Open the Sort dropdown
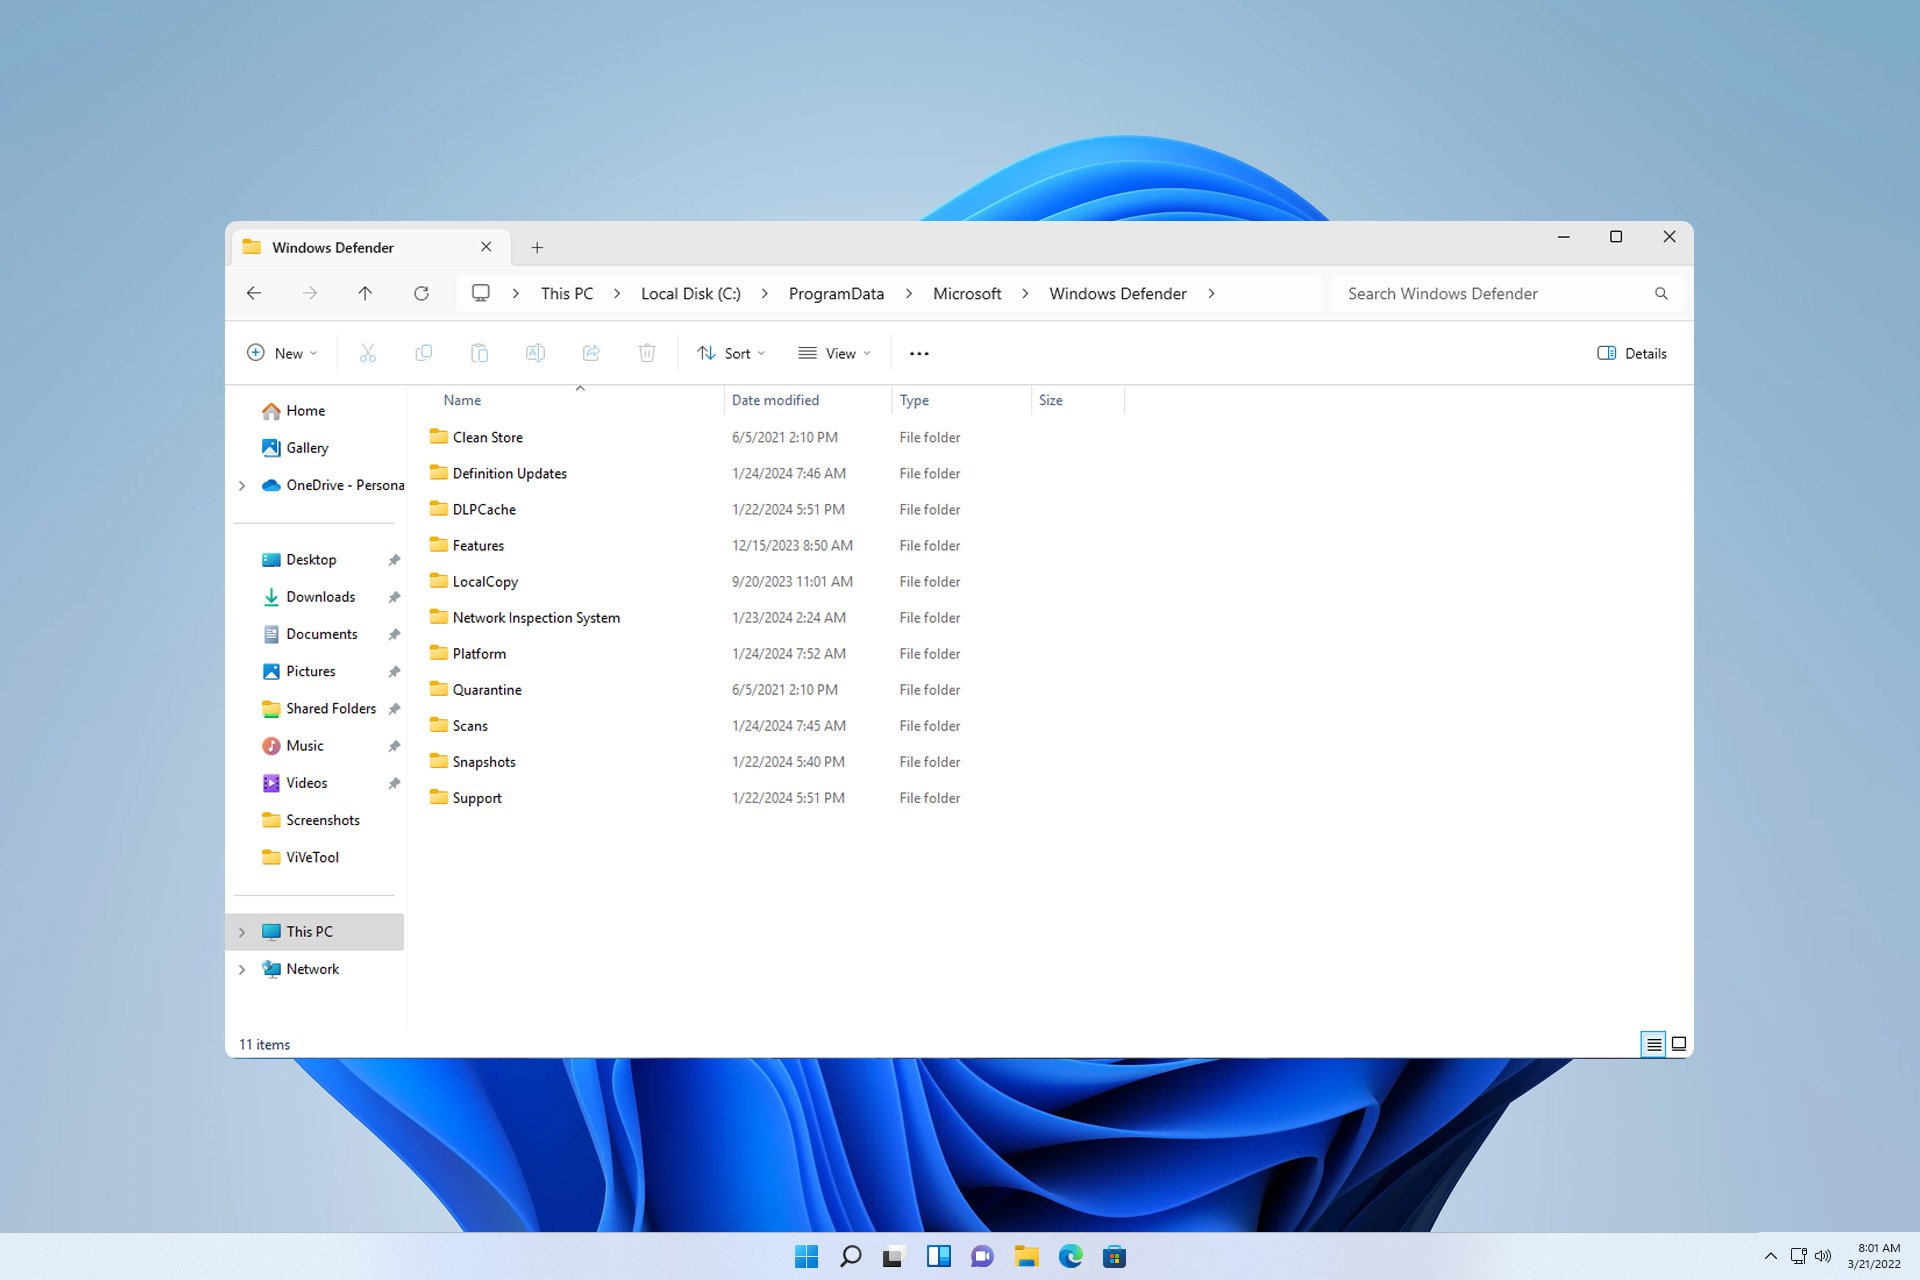This screenshot has width=1920, height=1280. (x=732, y=353)
